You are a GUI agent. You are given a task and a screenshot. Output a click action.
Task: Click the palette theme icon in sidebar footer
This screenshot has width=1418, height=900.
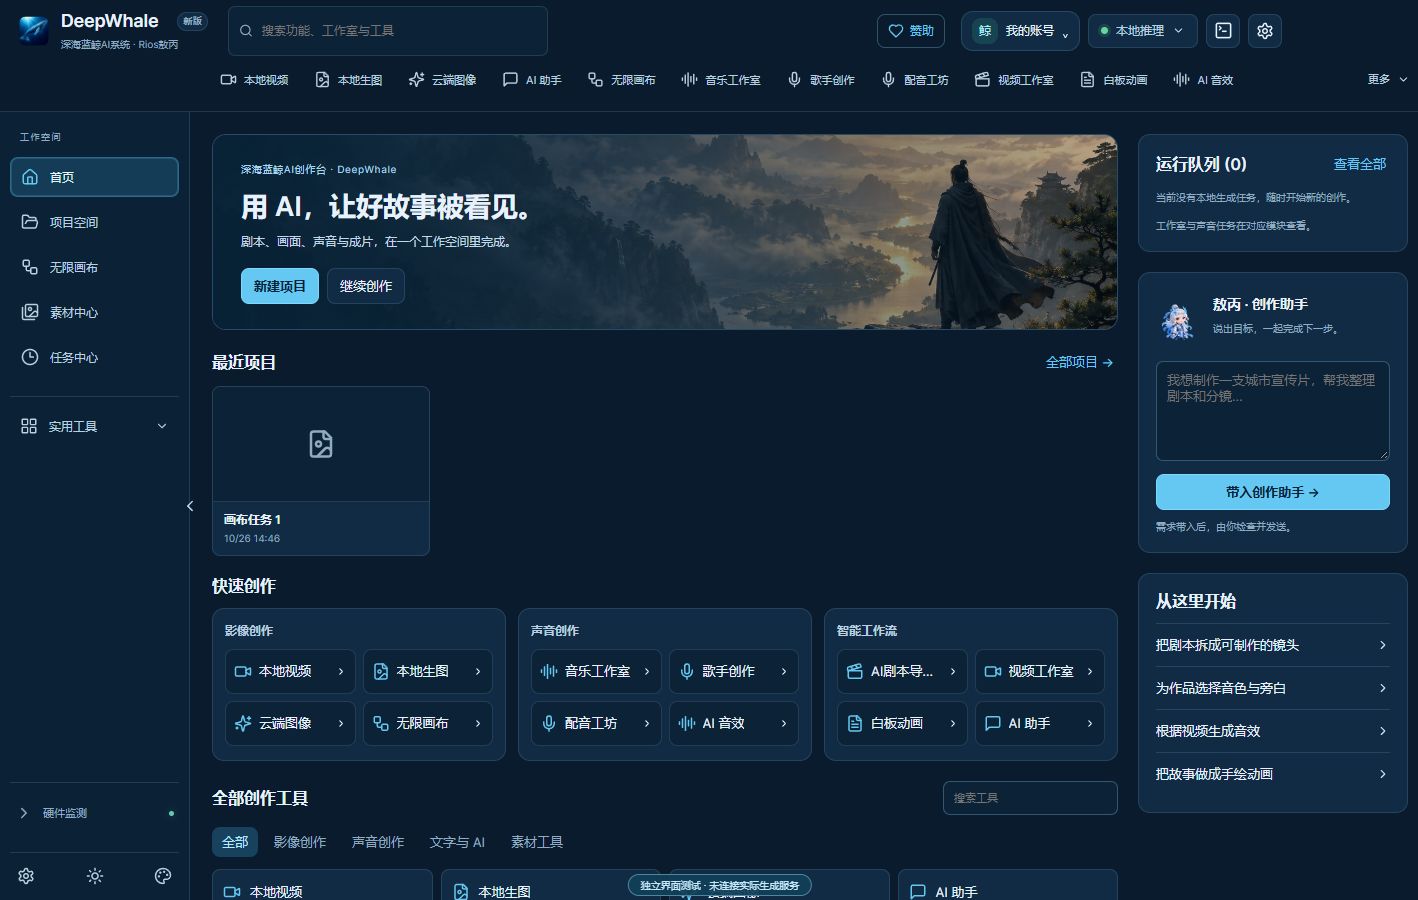(163, 876)
